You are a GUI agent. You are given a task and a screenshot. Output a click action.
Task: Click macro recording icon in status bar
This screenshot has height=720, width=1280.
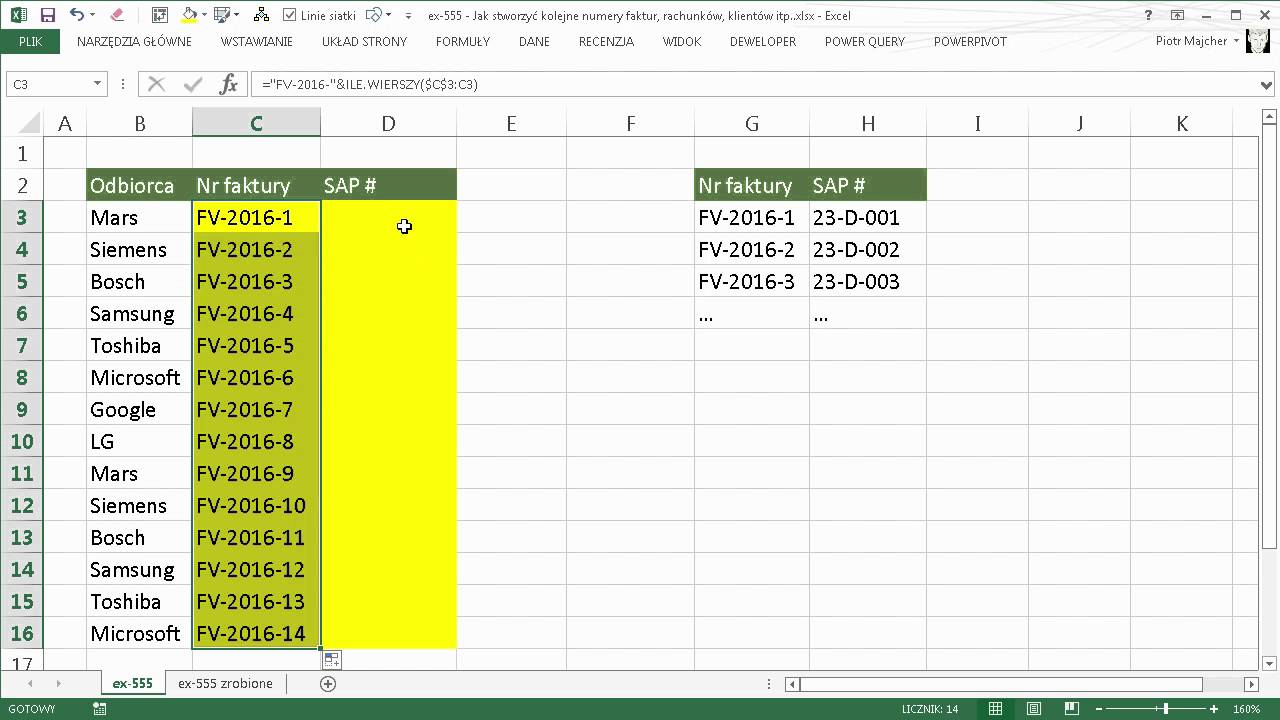pyautogui.click(x=100, y=709)
